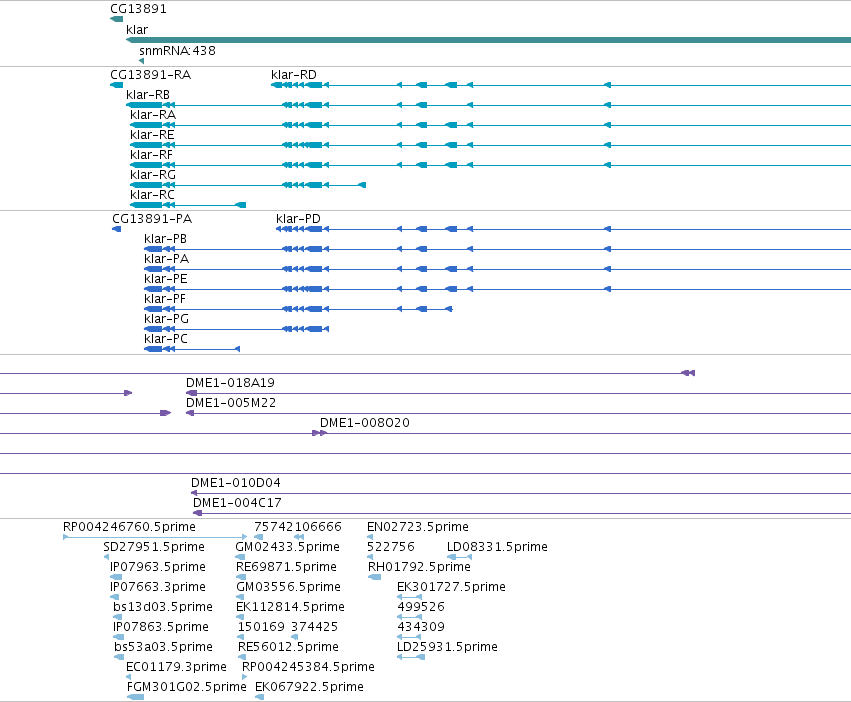Viewport: 851px width, 702px height.
Task: Click the 75742 EST label
Action: point(274,527)
